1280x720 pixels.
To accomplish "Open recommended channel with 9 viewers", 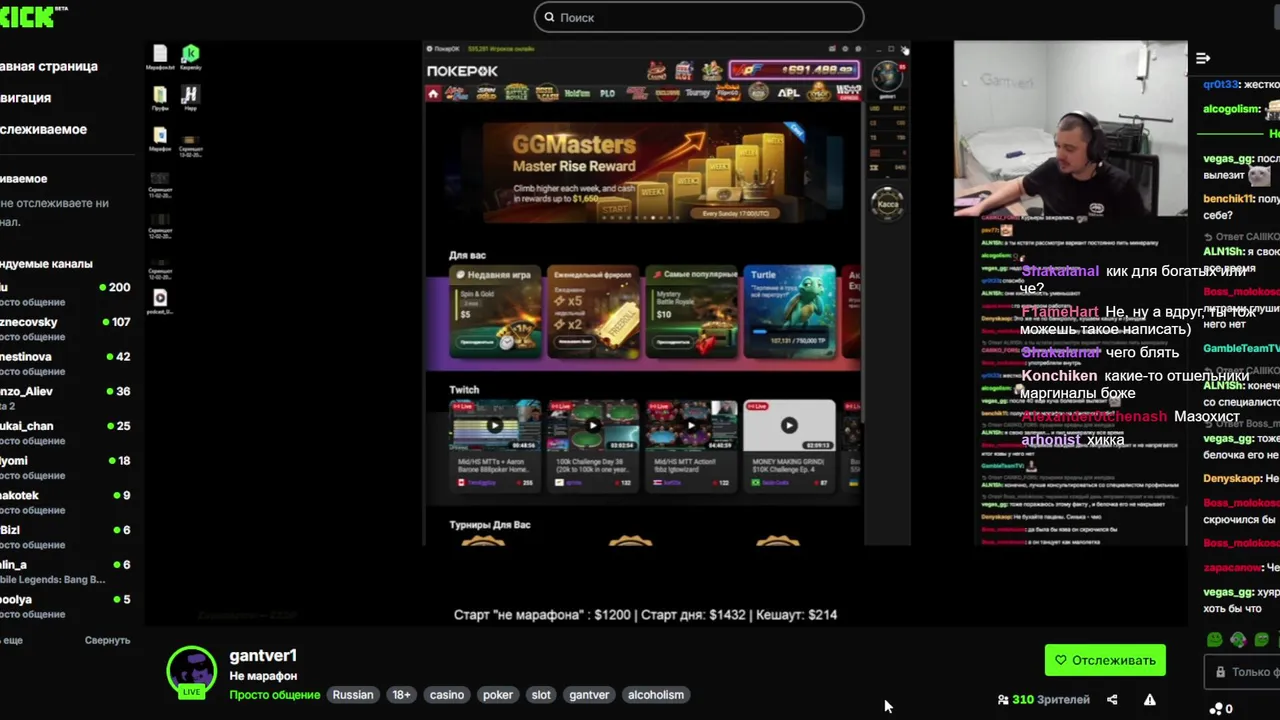I will pyautogui.click(x=66, y=502).
